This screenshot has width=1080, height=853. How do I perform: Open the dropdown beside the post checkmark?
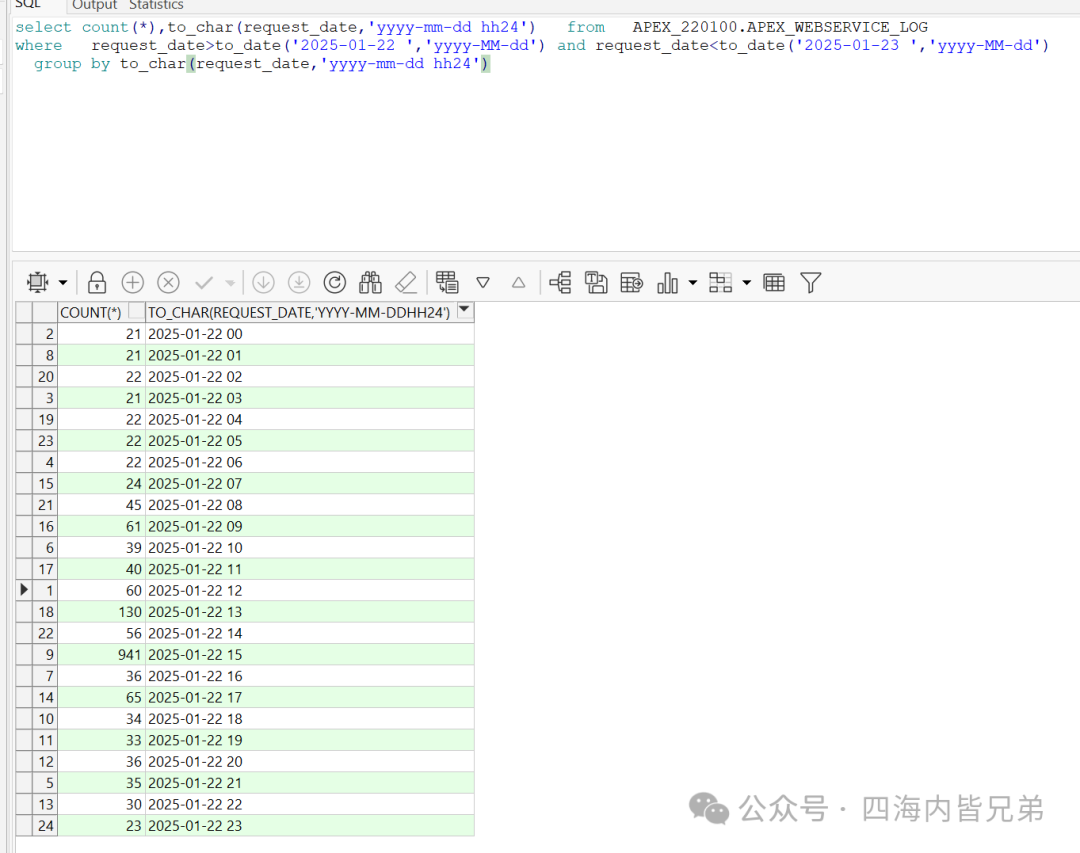230,282
